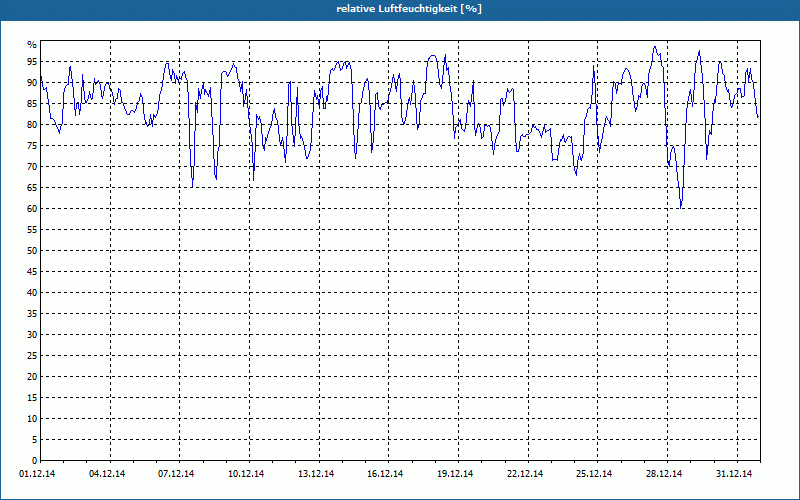Select the y-axis value '5'

click(x=35, y=439)
